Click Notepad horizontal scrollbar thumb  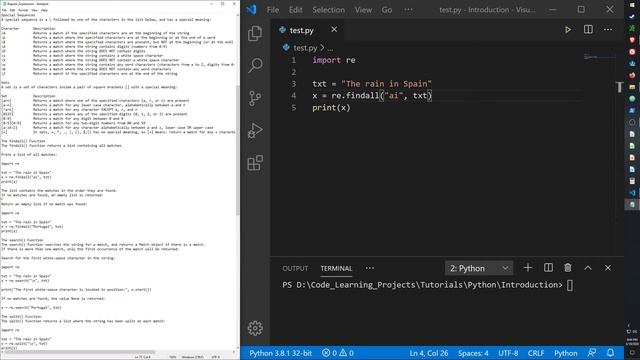80,351
